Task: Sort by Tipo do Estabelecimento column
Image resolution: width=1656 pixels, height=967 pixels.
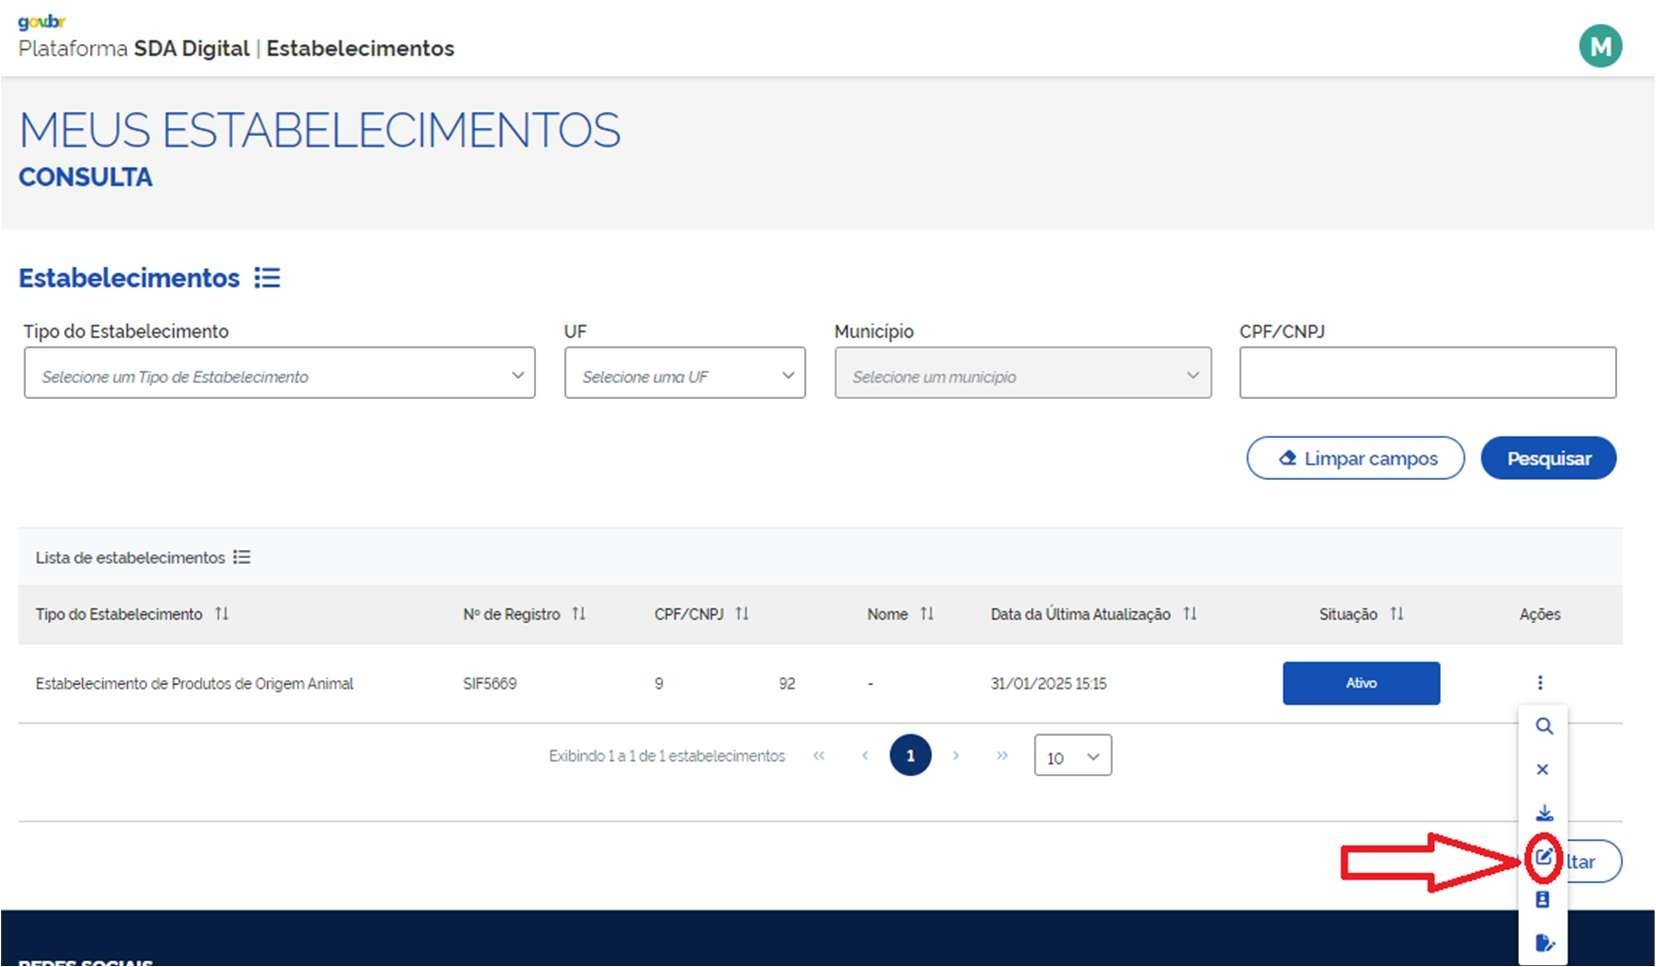Action: coord(222,614)
